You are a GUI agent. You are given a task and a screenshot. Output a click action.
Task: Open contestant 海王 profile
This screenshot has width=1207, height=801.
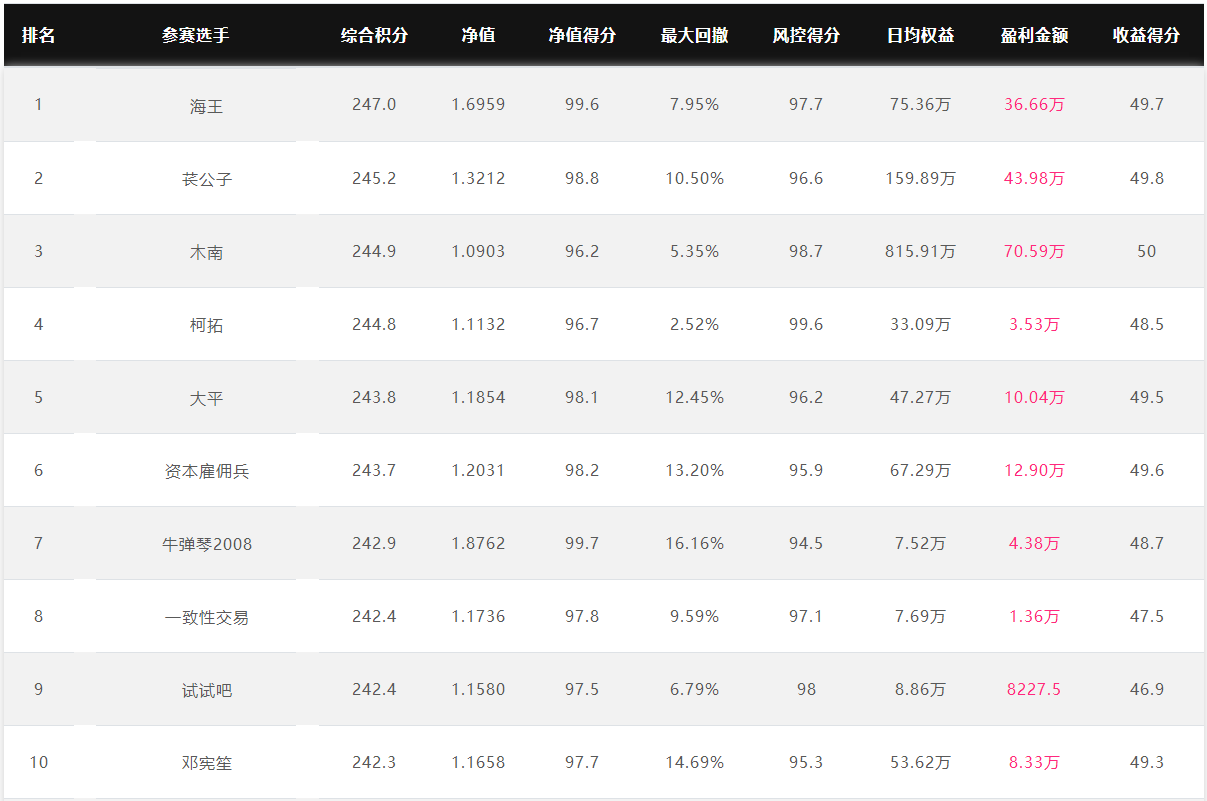(206, 105)
